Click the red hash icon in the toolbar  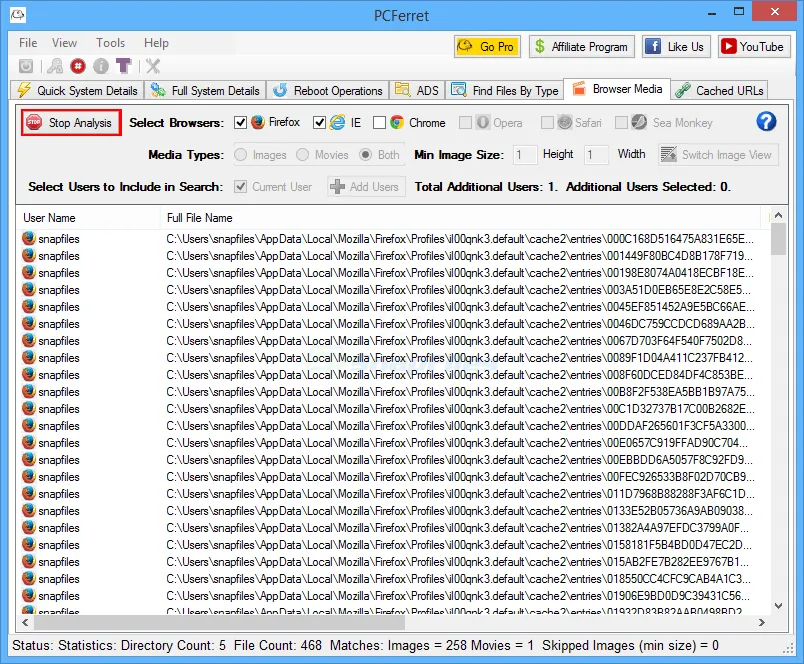pyautogui.click(x=78, y=66)
